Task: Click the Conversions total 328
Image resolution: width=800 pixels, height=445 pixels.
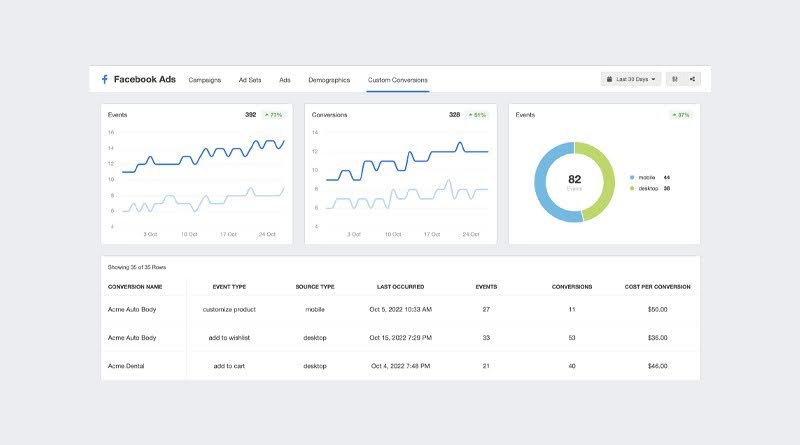Action: (x=455, y=115)
